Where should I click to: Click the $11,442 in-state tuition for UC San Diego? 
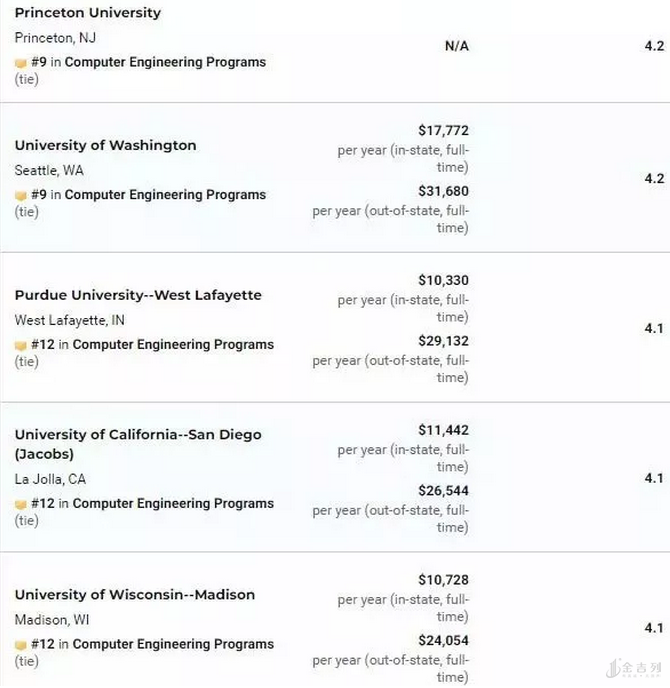(x=443, y=430)
